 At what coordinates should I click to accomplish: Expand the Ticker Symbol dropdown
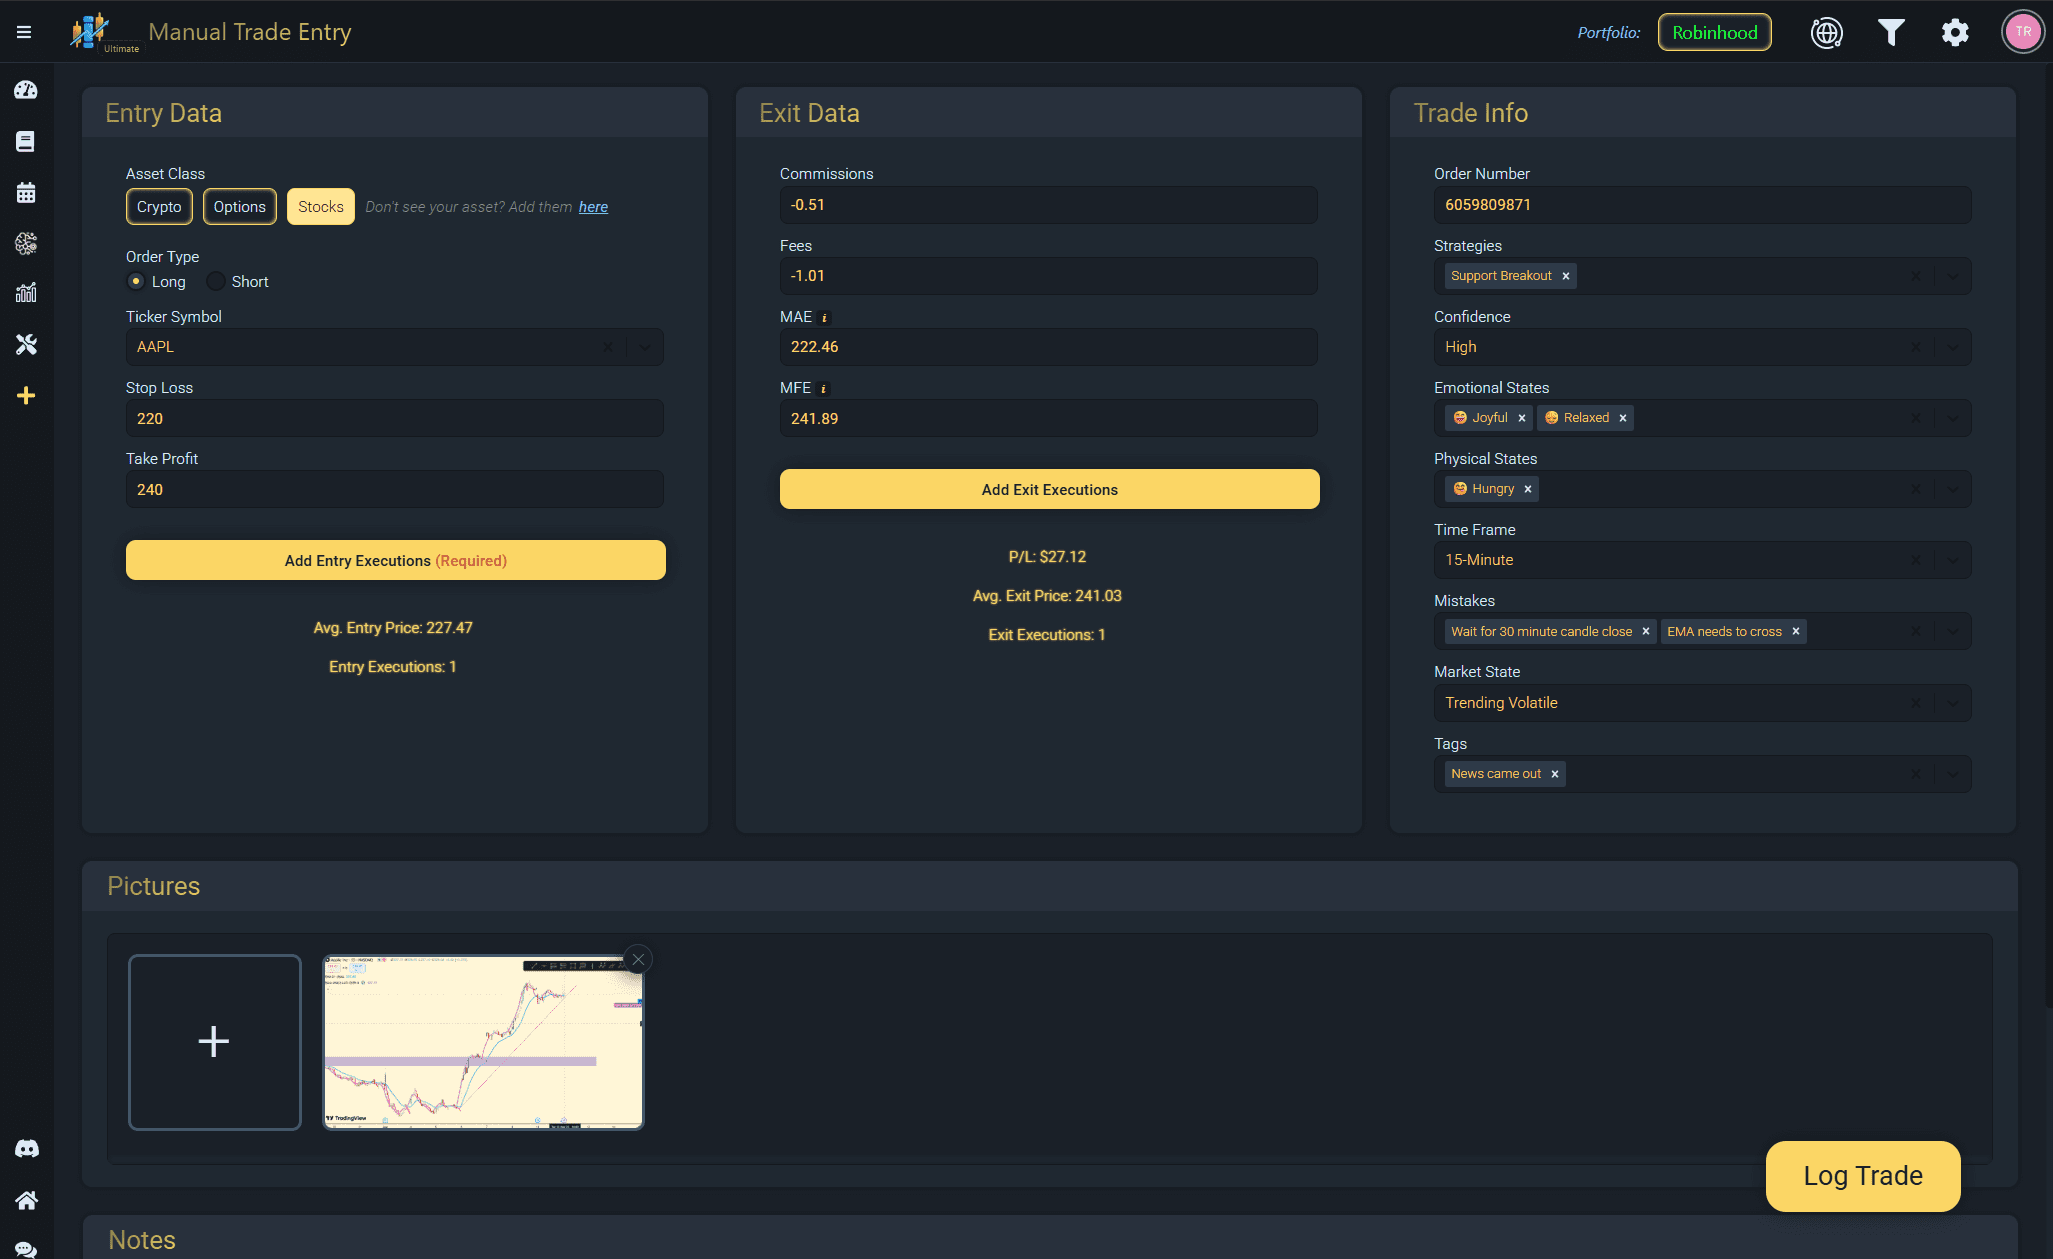tap(645, 347)
